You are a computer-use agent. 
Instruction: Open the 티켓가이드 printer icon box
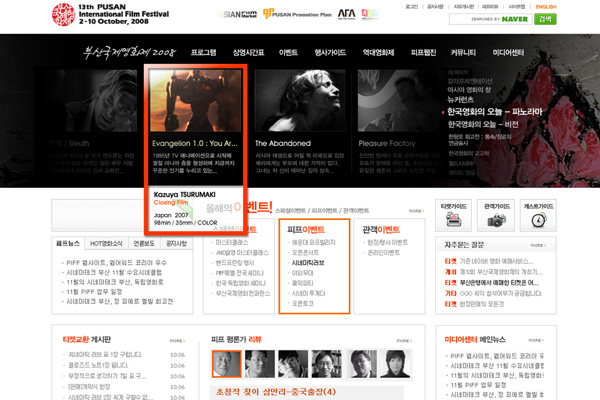[x=453, y=215]
